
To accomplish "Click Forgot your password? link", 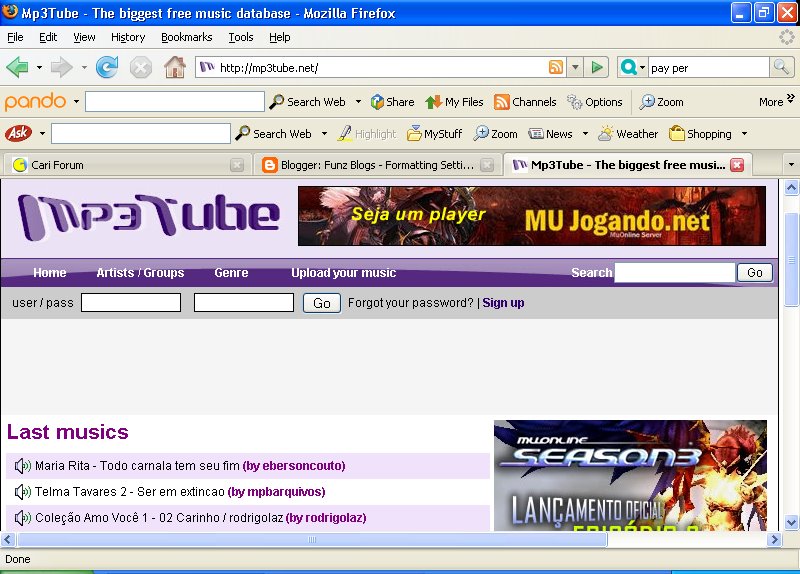I will pyautogui.click(x=411, y=303).
